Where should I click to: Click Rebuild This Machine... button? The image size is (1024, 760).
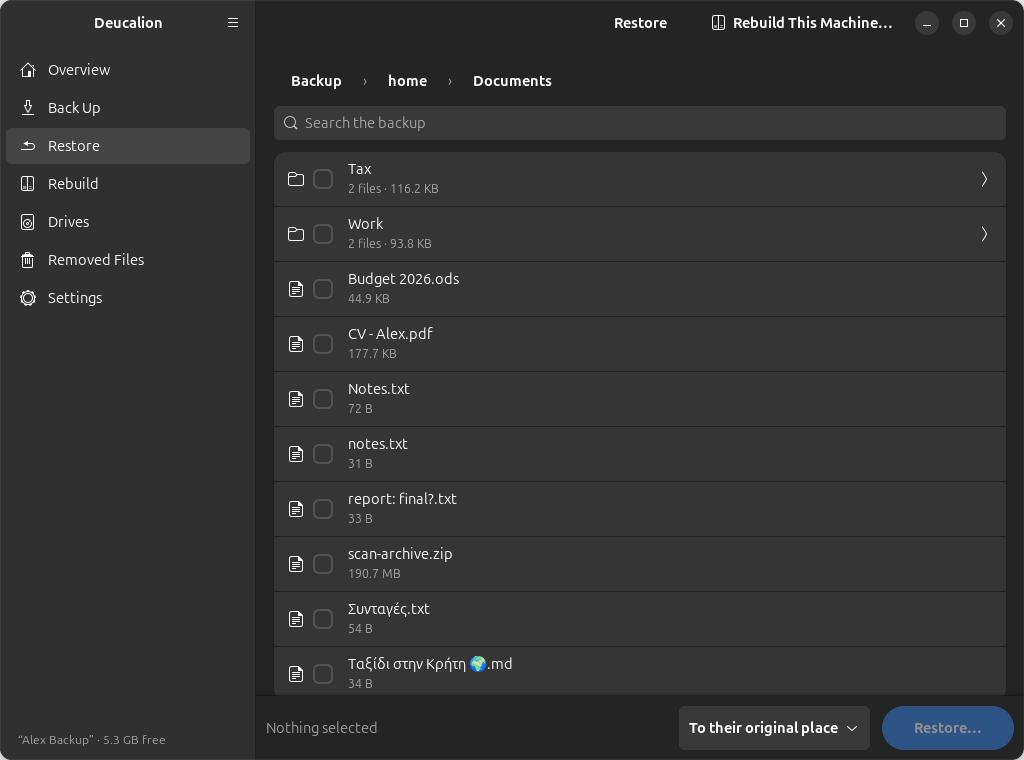[x=801, y=23]
